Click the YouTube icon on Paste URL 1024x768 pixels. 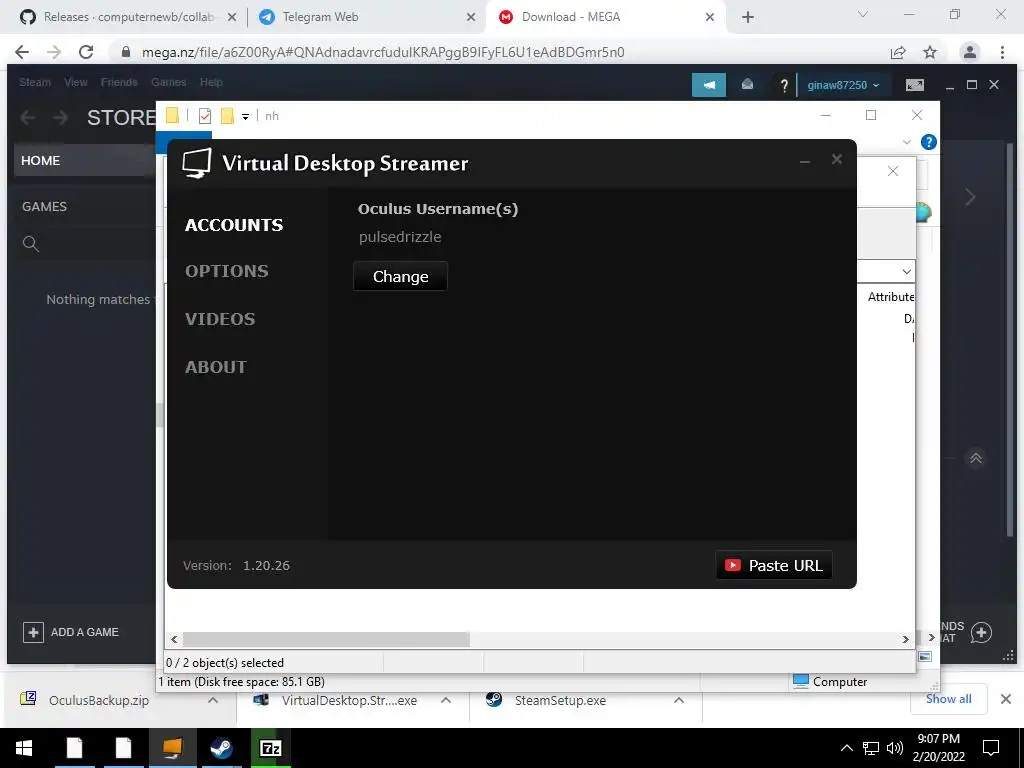tap(733, 565)
